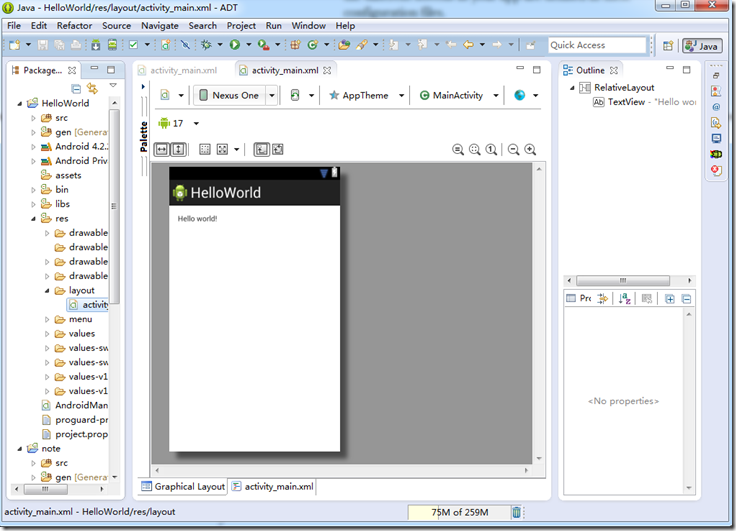Click the Open Task pencil icon in toolbar
The height and width of the screenshot is (531, 736).
point(361,45)
